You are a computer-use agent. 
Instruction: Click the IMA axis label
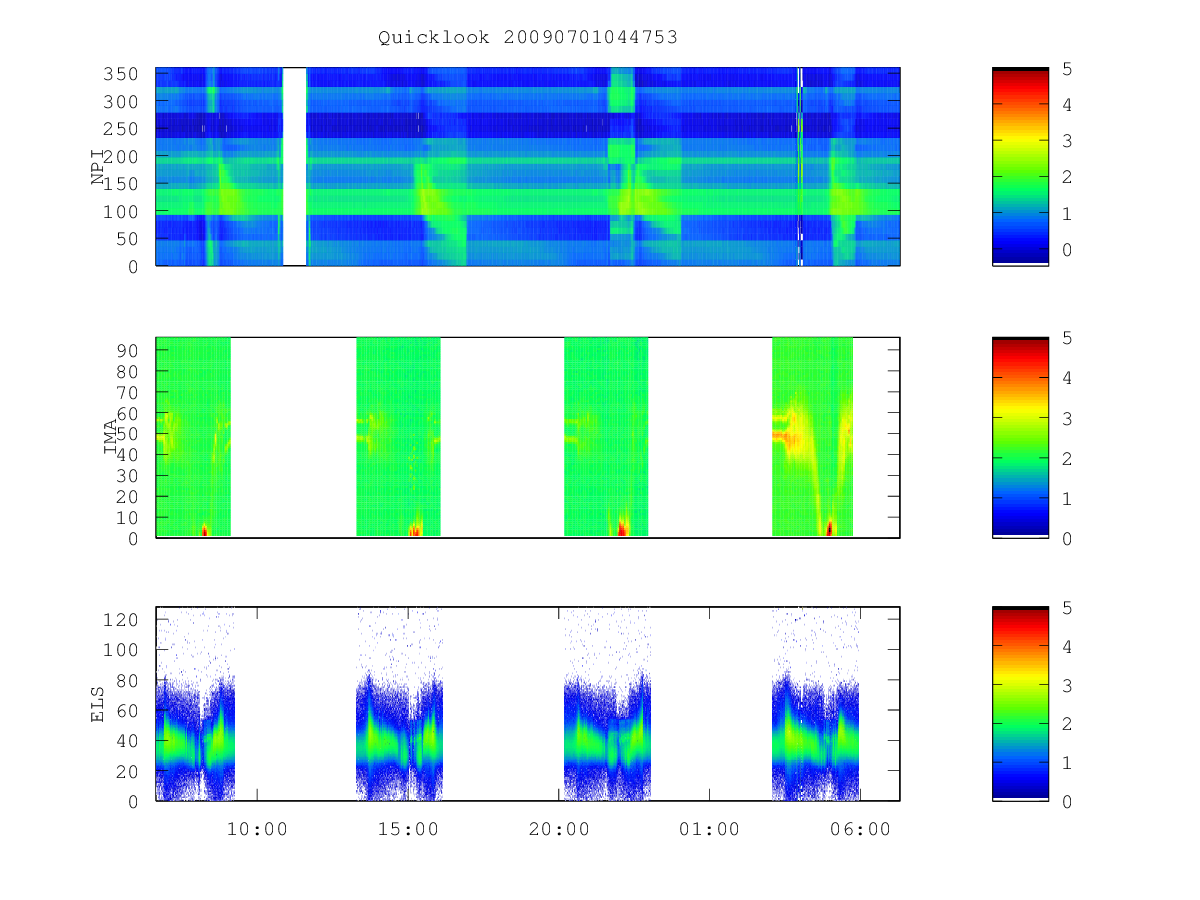[x=110, y=438]
